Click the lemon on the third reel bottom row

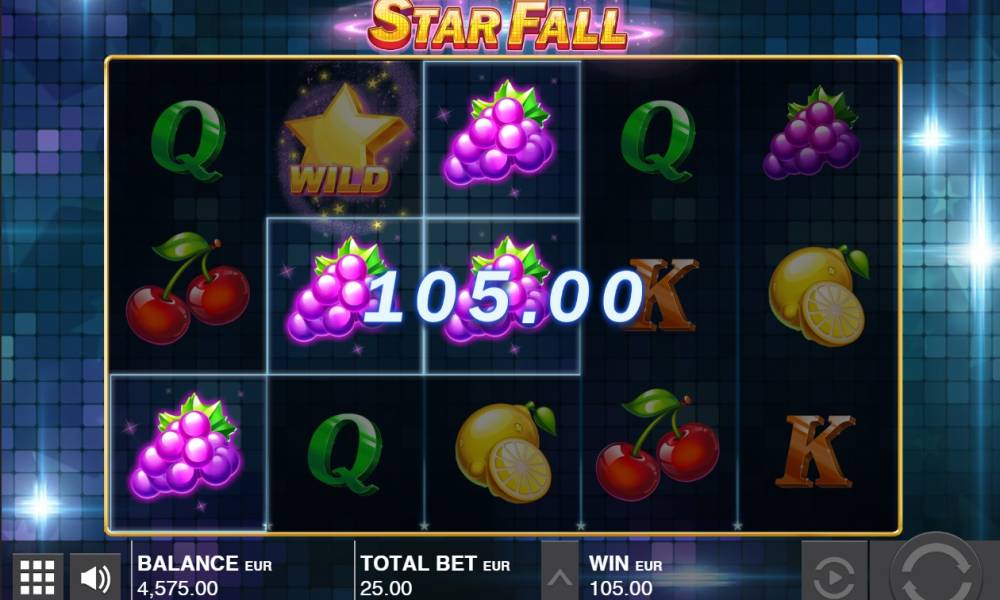click(505, 451)
